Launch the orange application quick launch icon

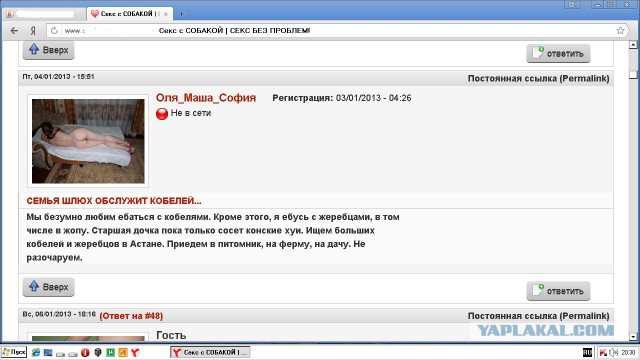(123, 353)
